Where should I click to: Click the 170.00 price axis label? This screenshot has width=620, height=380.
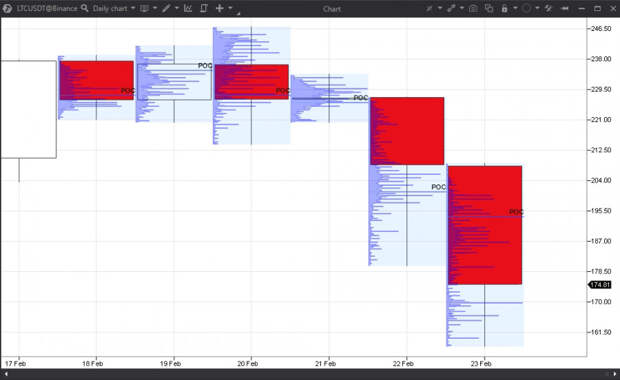click(x=601, y=302)
